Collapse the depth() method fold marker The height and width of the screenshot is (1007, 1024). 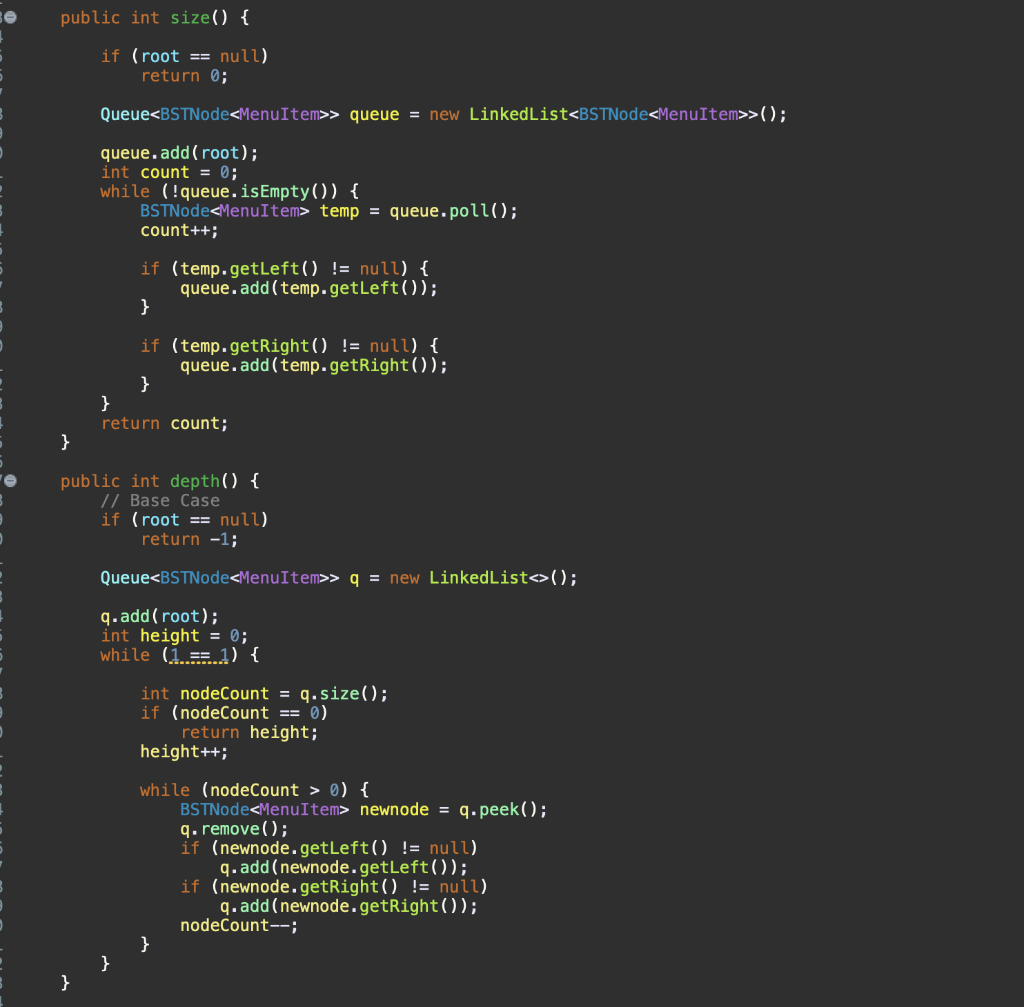pos(9,479)
